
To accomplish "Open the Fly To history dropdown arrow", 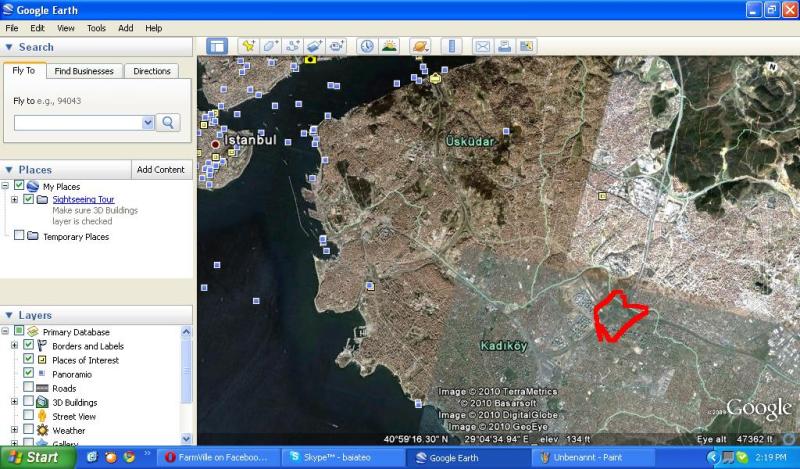I will pyautogui.click(x=148, y=122).
